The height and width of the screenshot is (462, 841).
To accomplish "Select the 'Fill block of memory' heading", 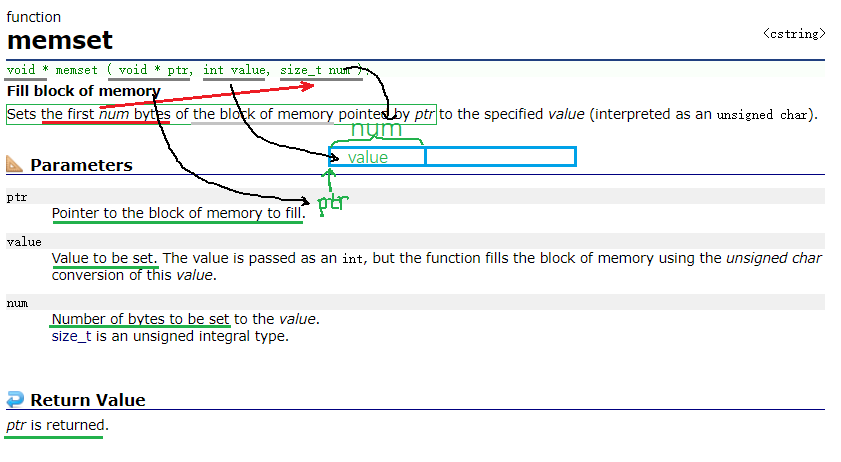I will tap(83, 91).
